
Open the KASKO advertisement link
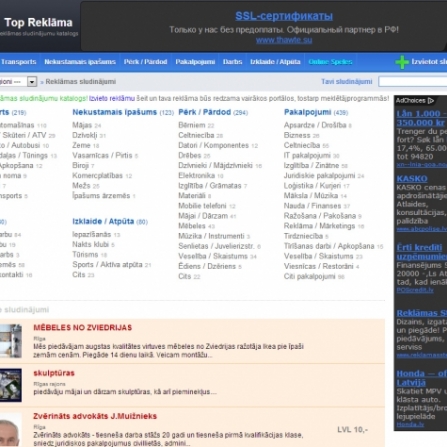coord(412,179)
